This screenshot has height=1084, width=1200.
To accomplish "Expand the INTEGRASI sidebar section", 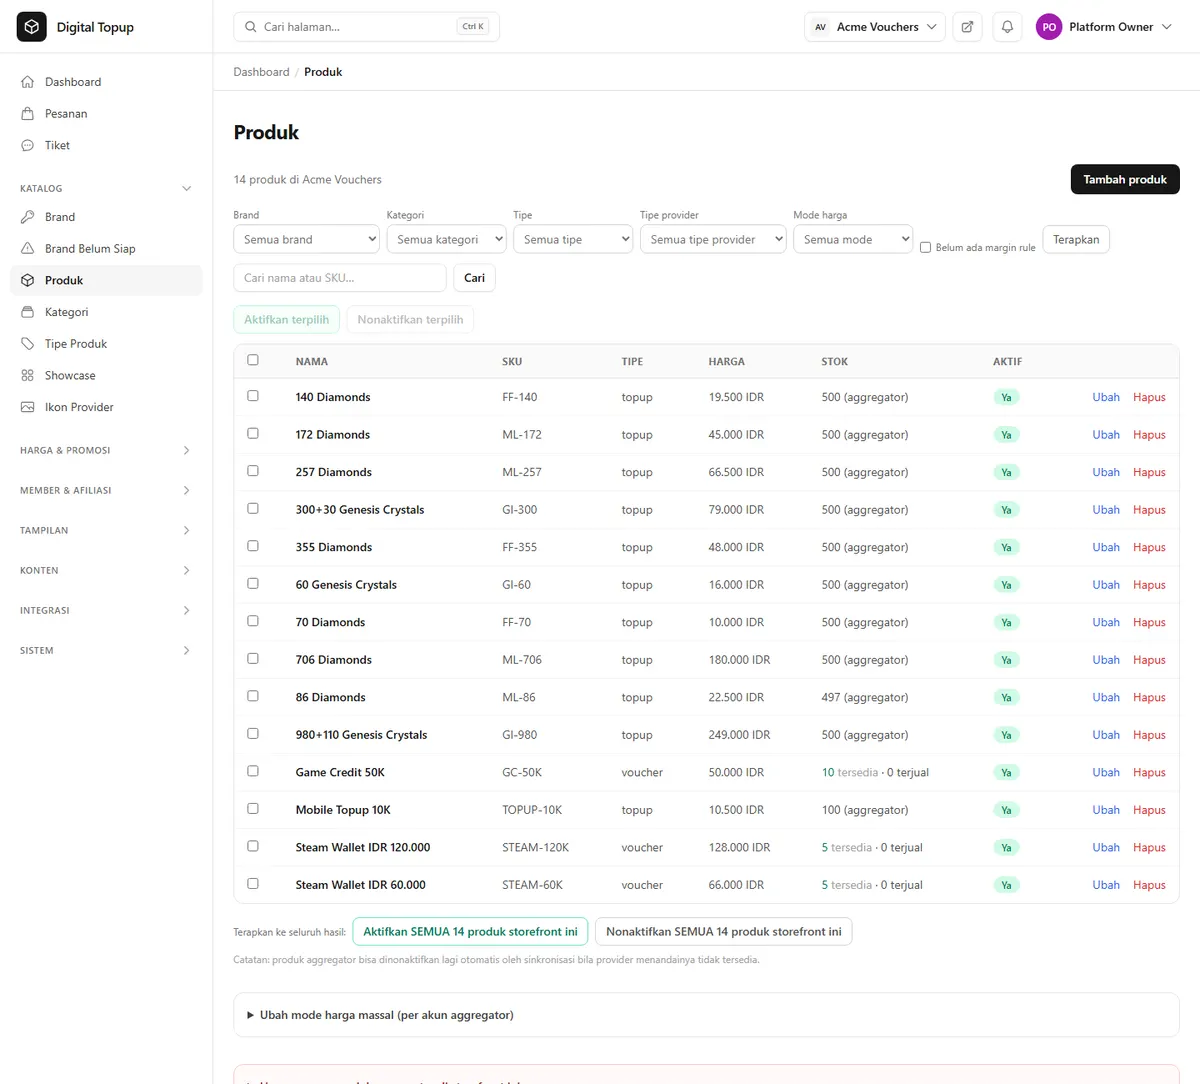I will pos(106,610).
